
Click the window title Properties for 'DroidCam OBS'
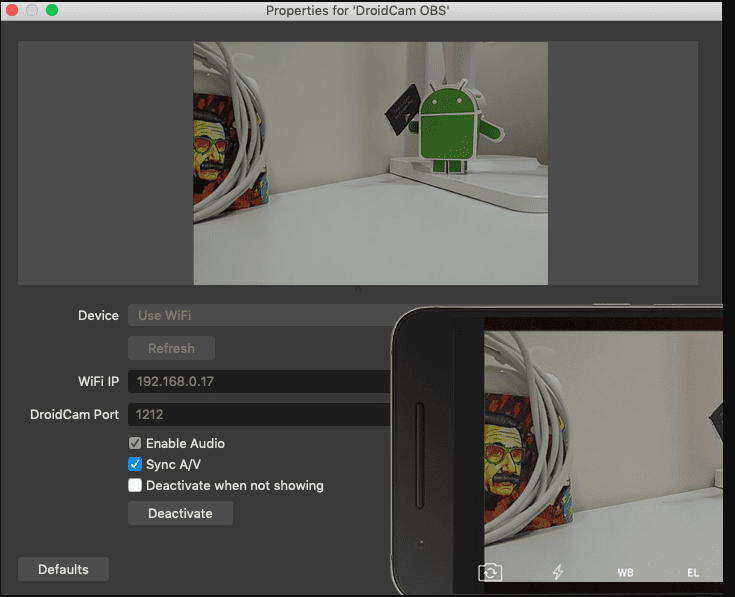pos(358,10)
